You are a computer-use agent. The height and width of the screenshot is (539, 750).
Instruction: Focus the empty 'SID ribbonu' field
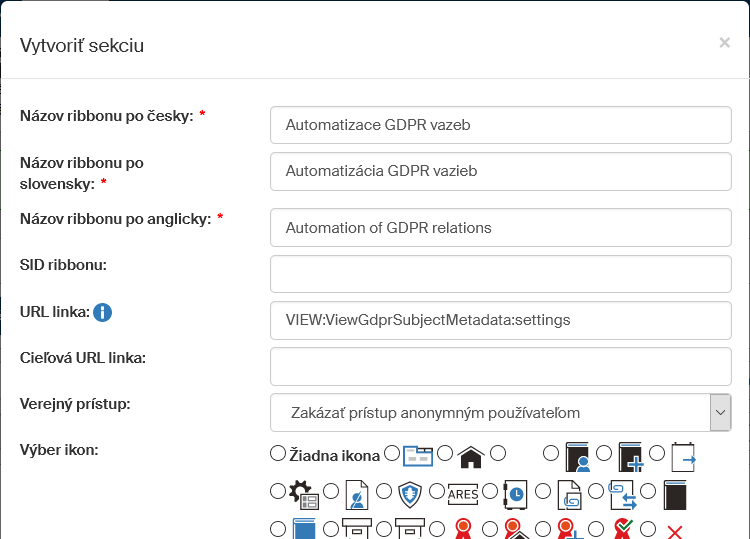coord(500,274)
